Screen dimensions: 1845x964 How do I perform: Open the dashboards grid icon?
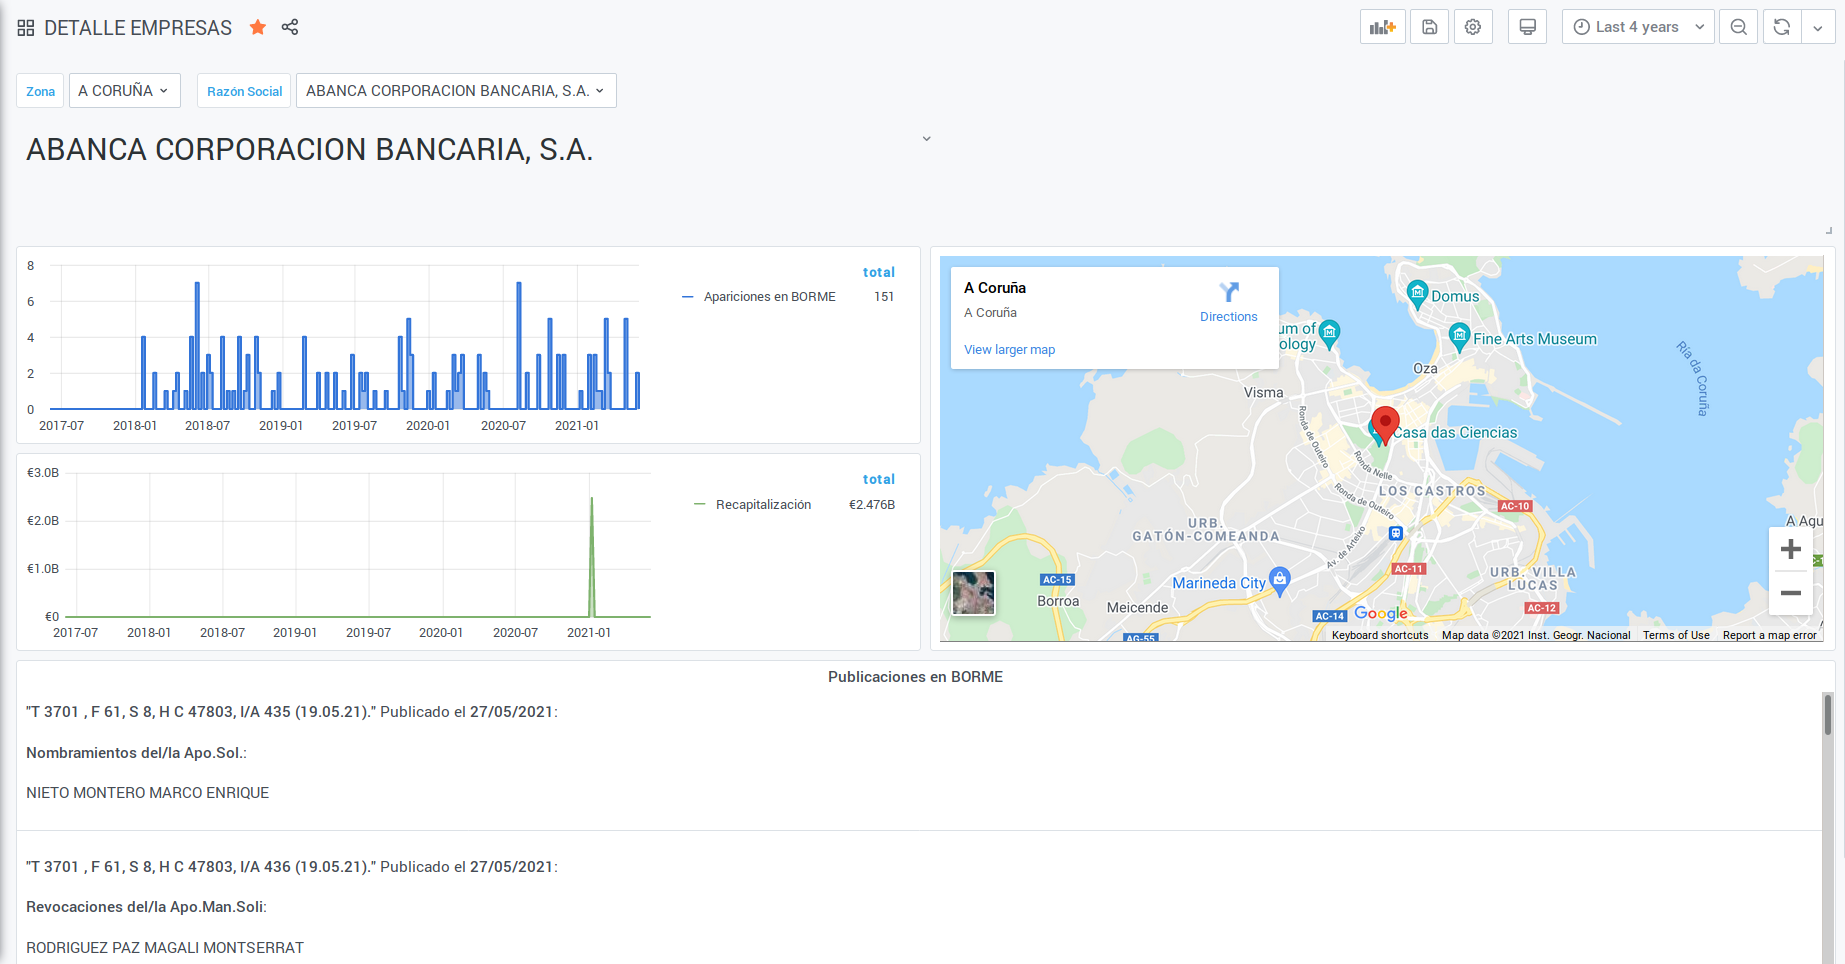(26, 28)
